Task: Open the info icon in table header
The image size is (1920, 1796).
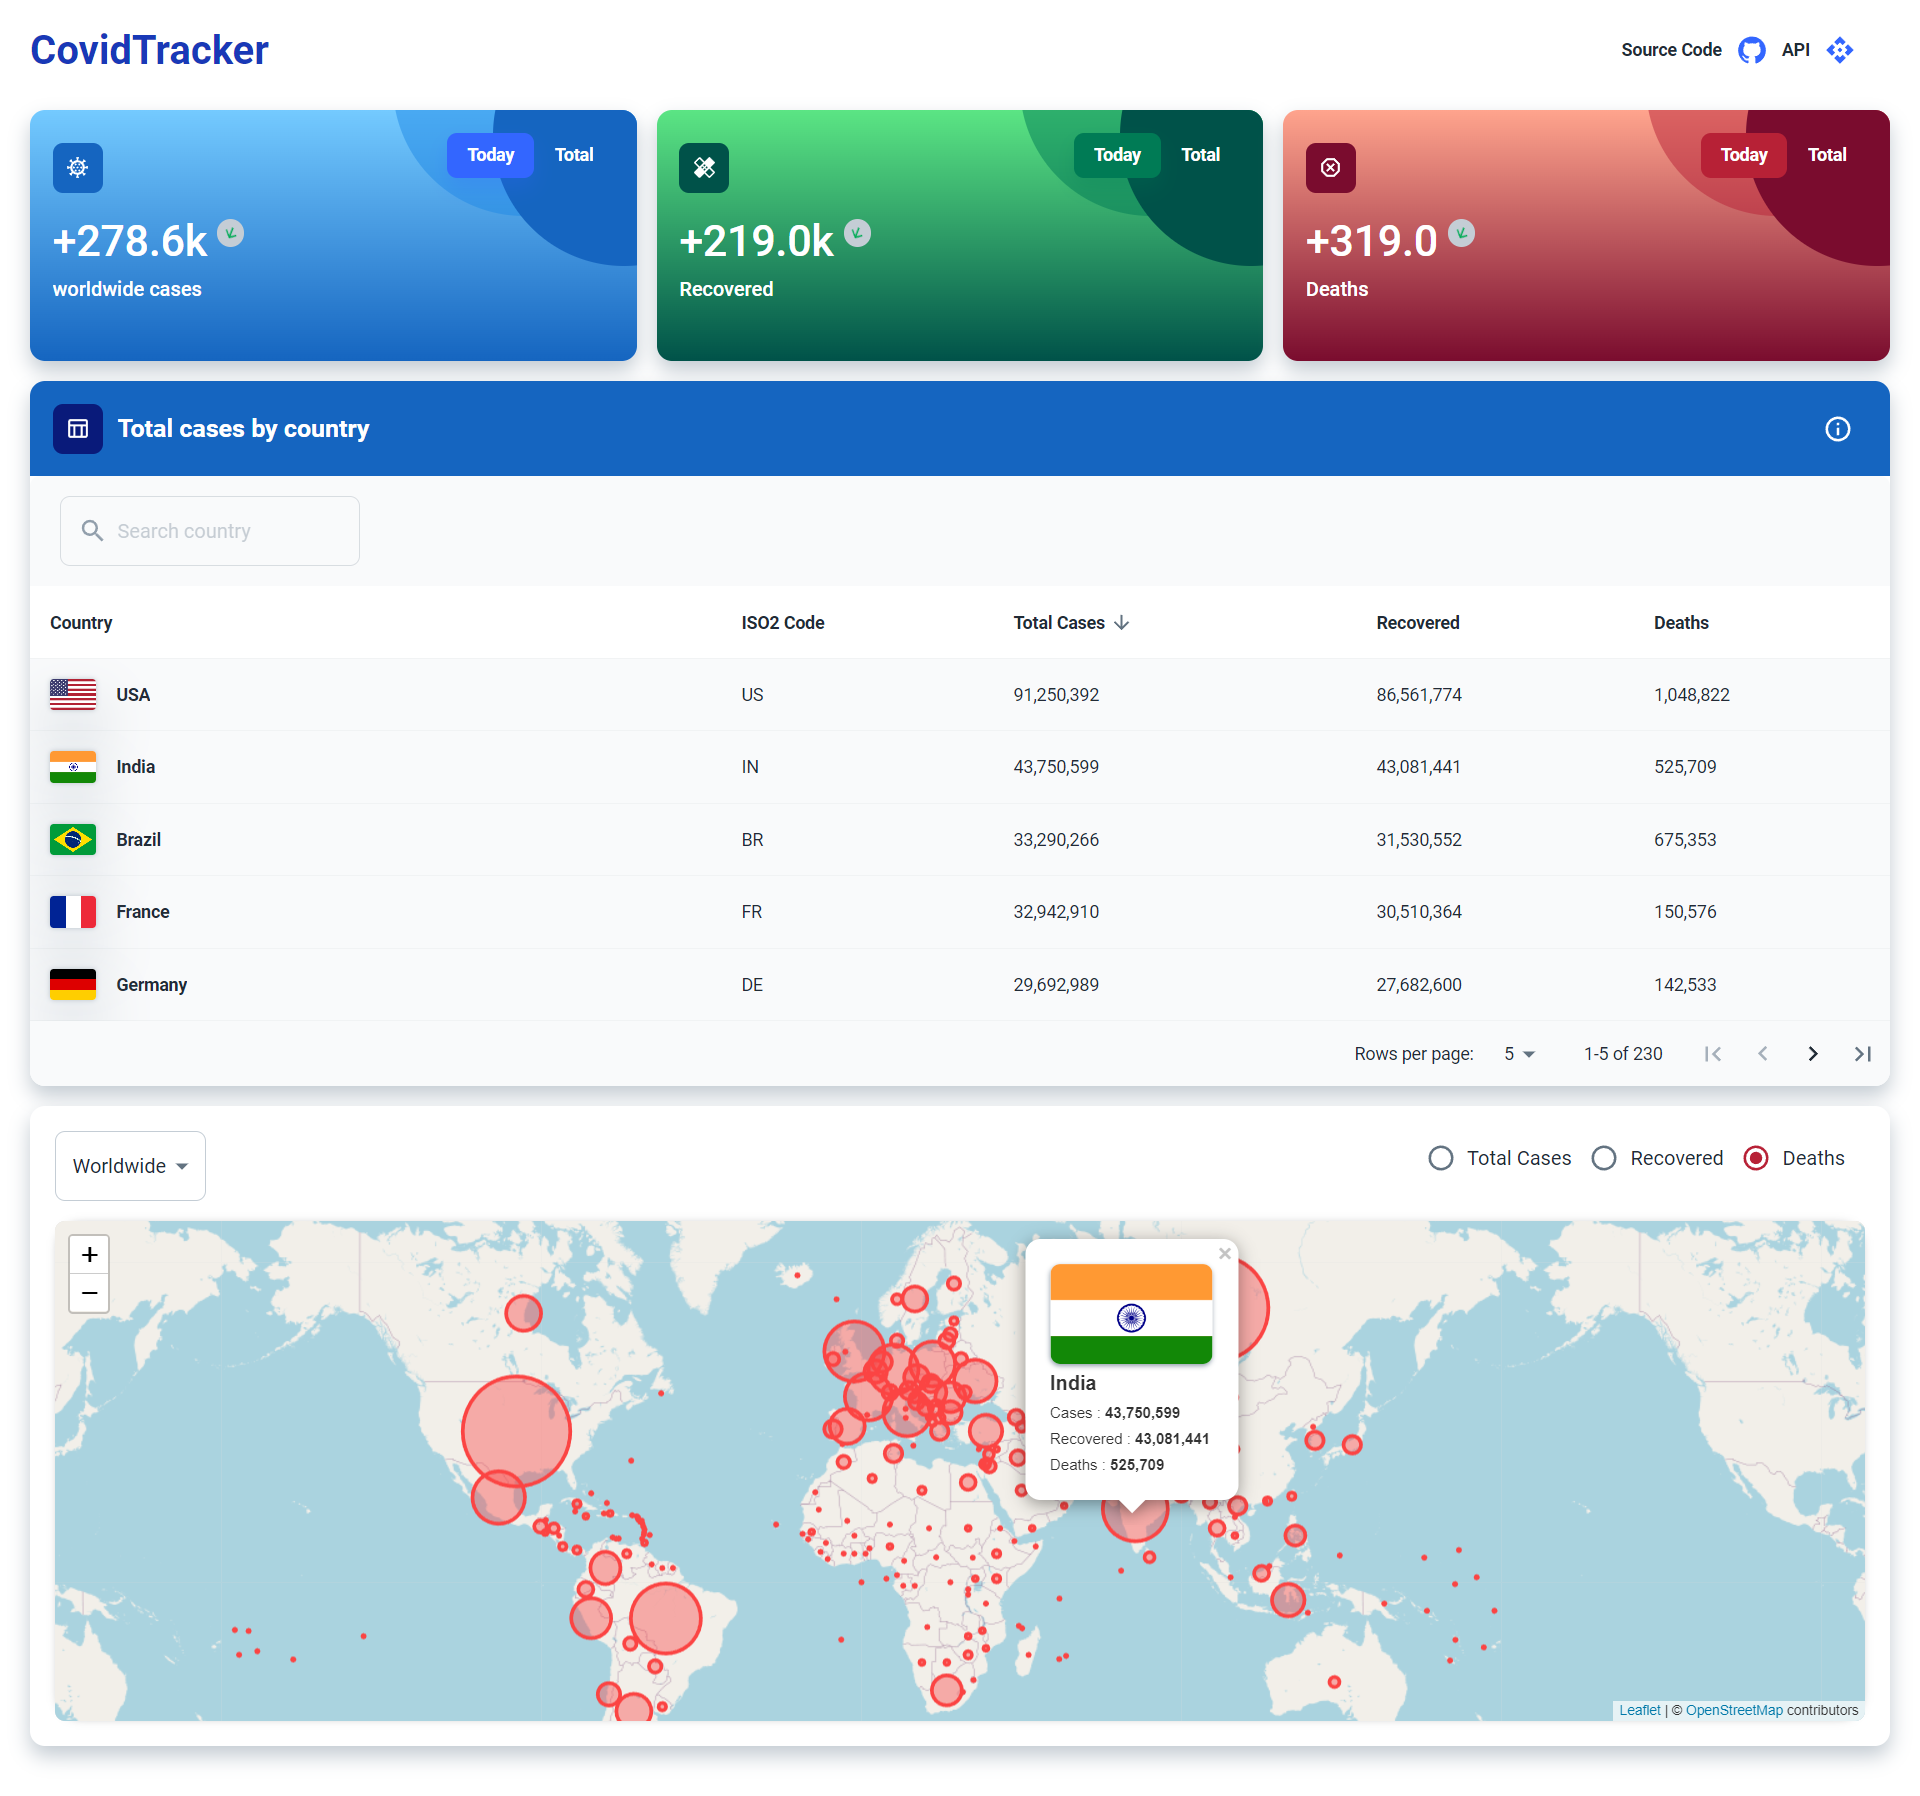Action: click(x=1838, y=429)
